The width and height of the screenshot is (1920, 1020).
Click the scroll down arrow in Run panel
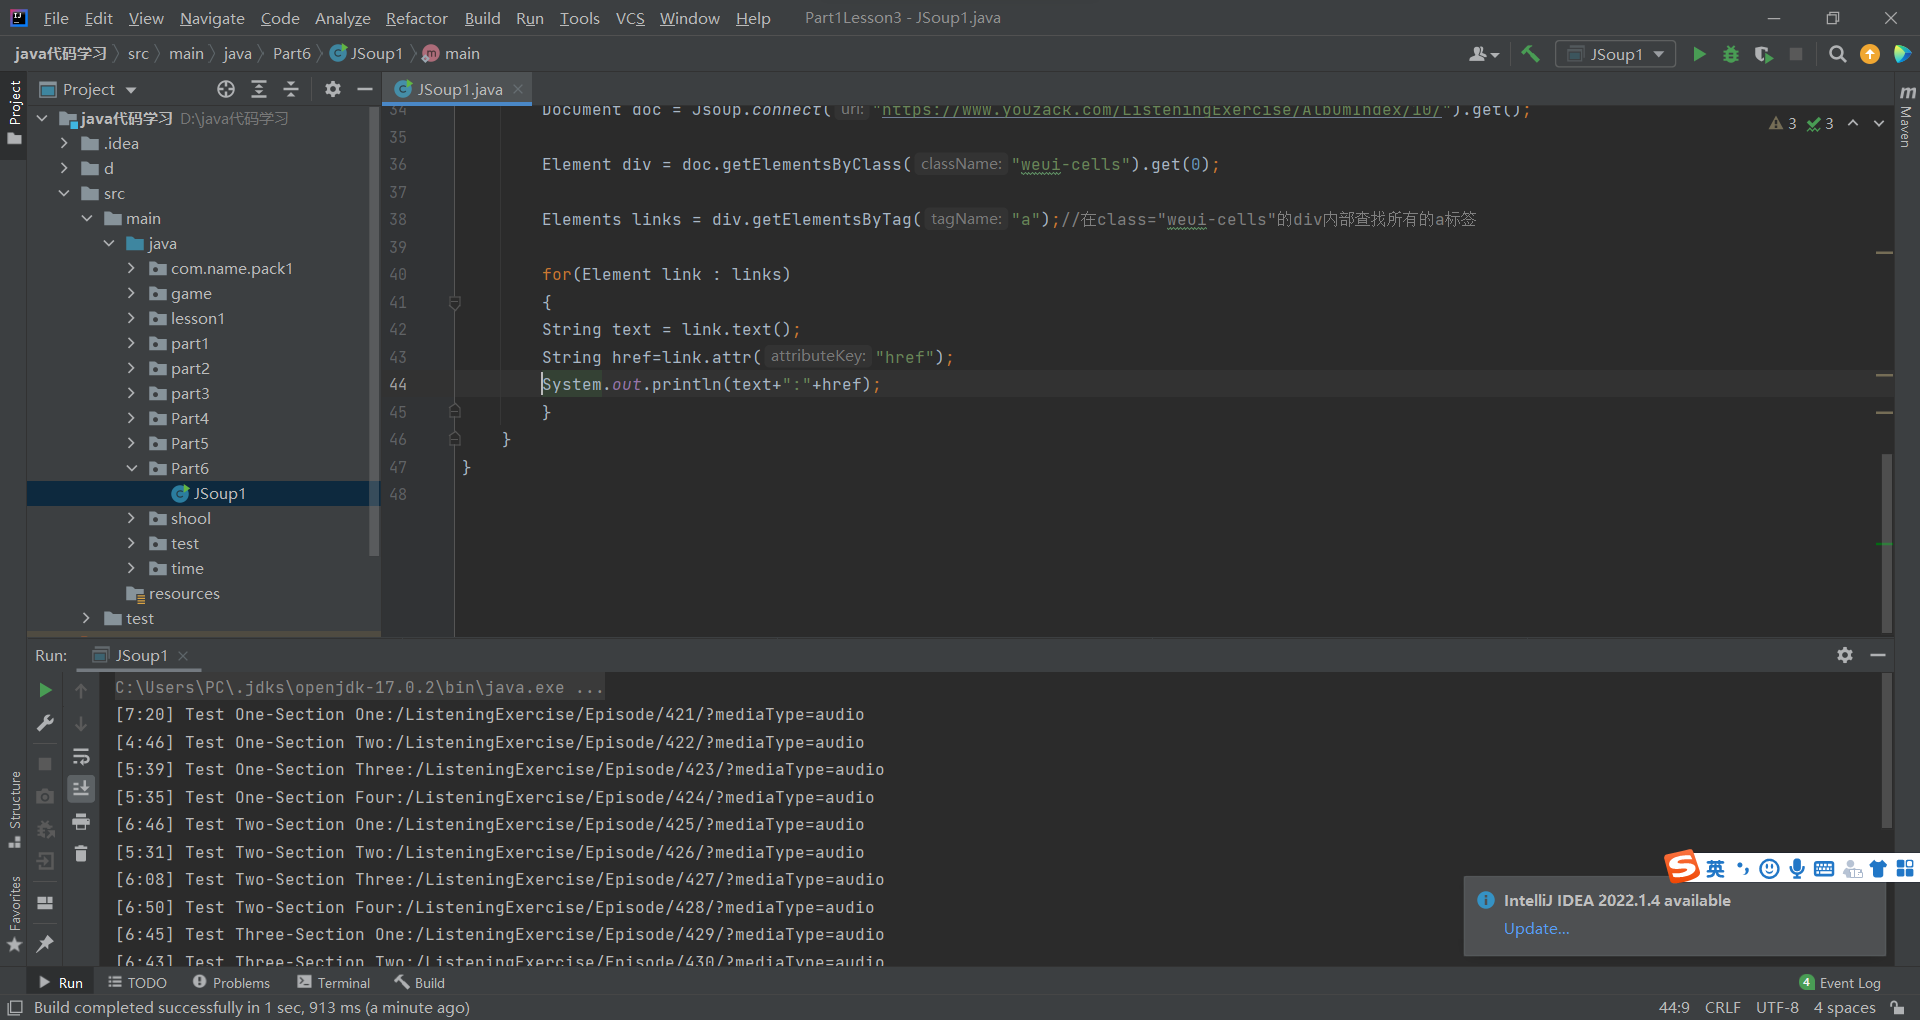[x=81, y=723]
